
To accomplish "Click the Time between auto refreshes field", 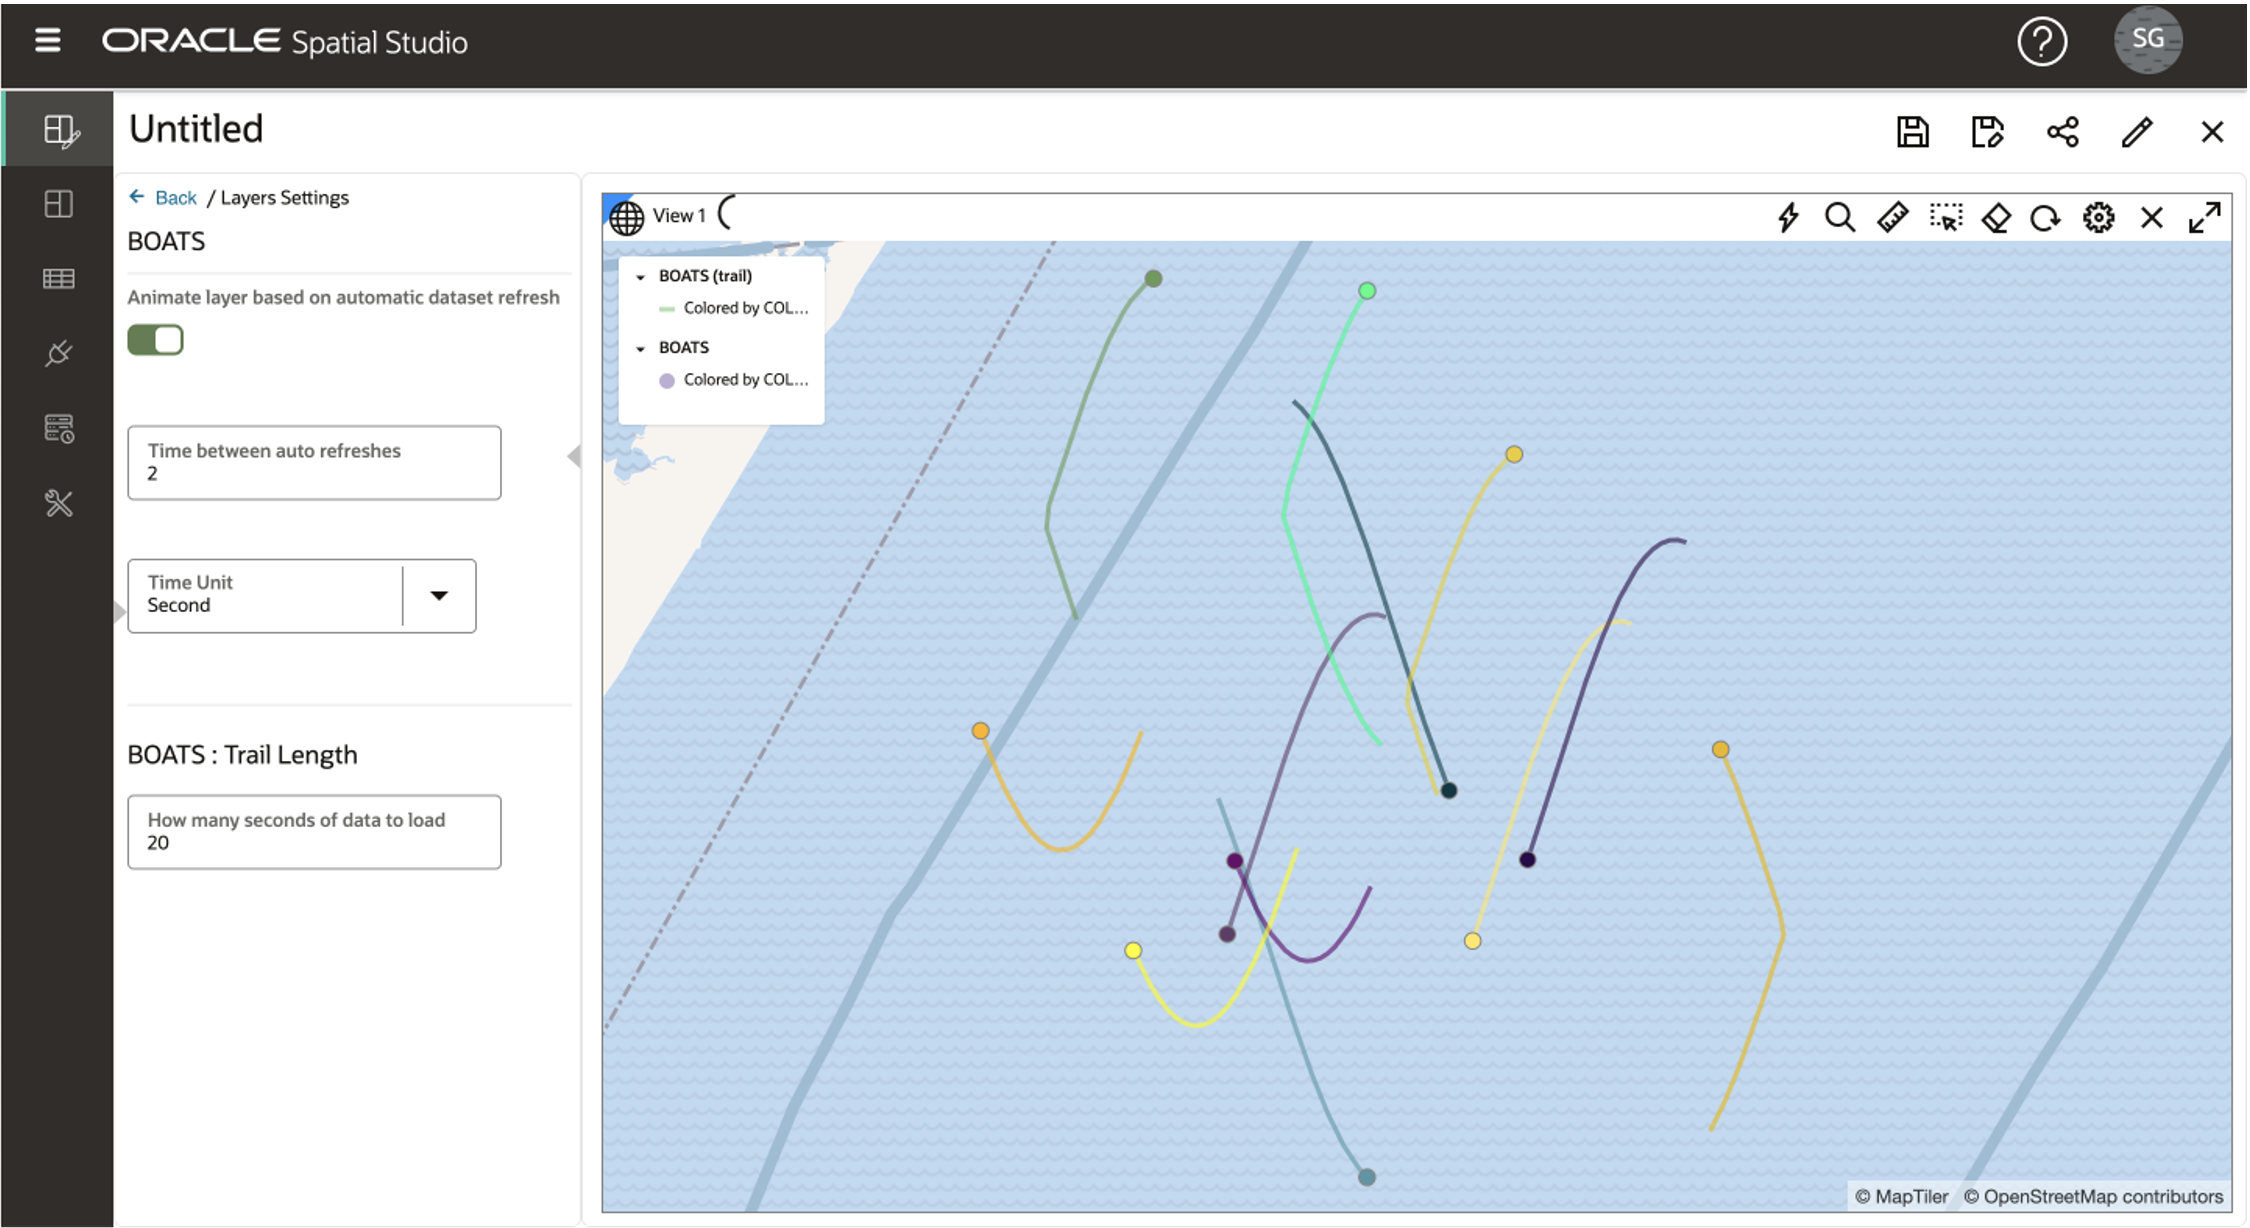I will coord(314,463).
